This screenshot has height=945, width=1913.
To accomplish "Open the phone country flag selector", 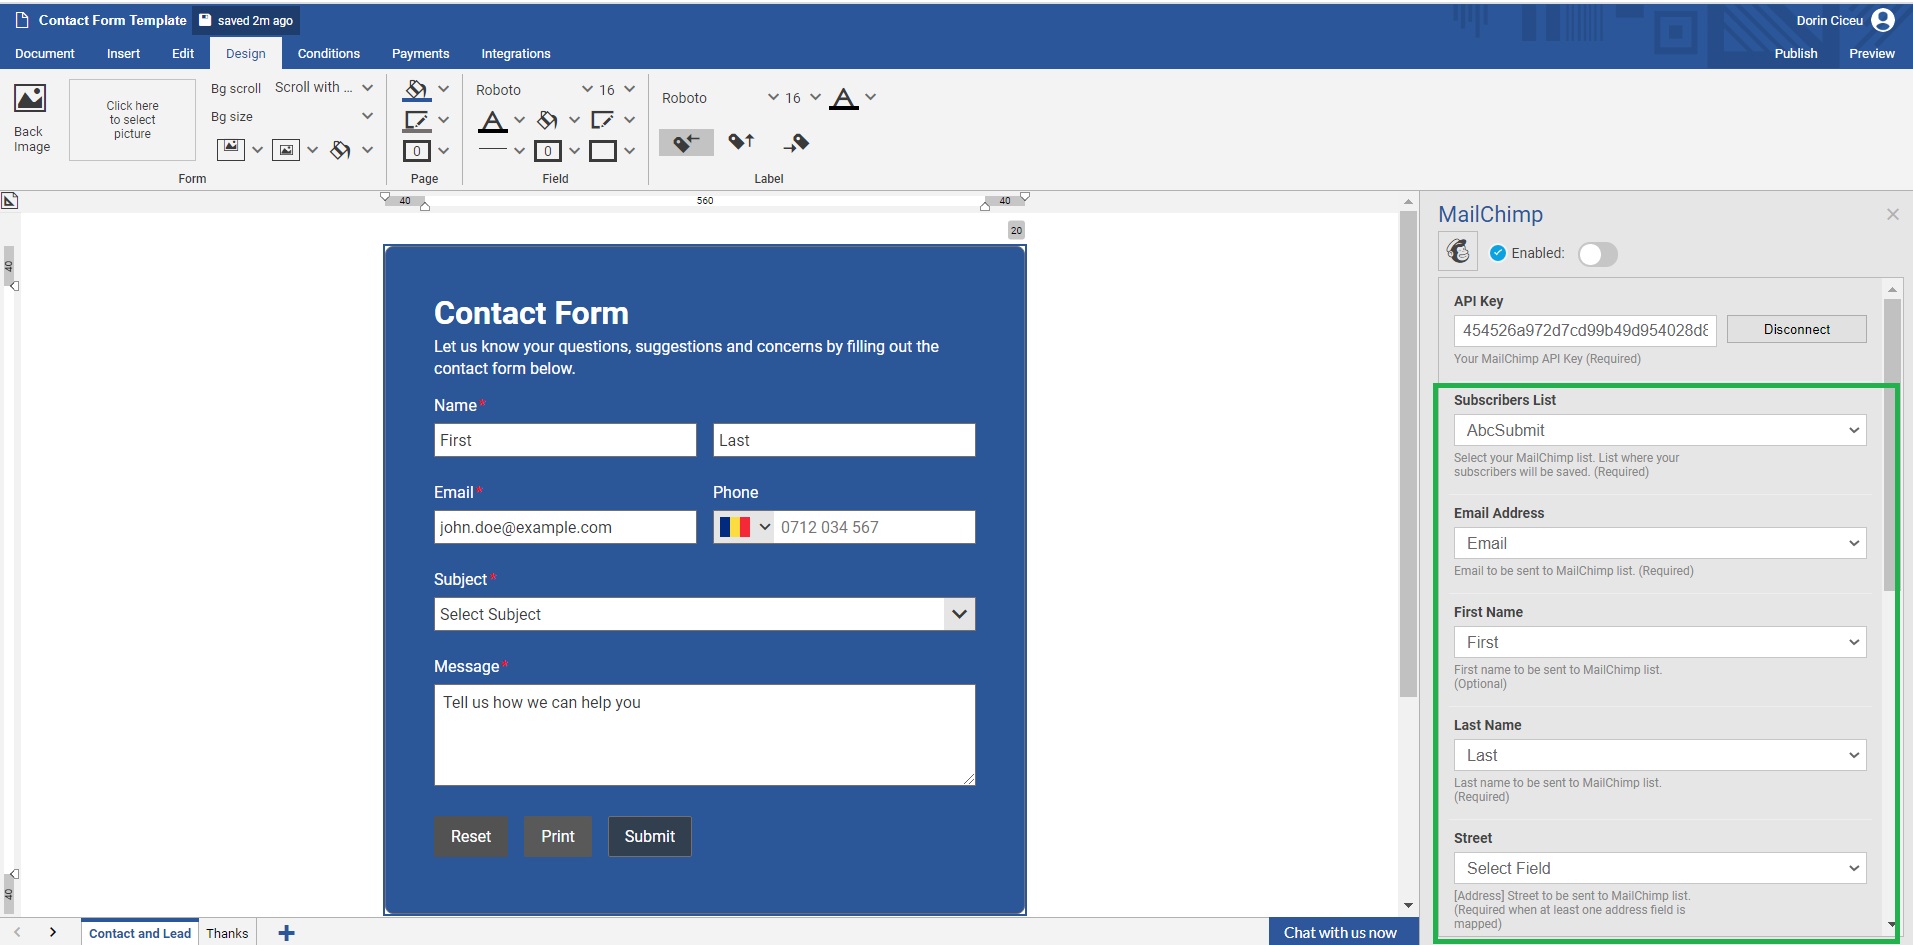I will pyautogui.click(x=744, y=527).
